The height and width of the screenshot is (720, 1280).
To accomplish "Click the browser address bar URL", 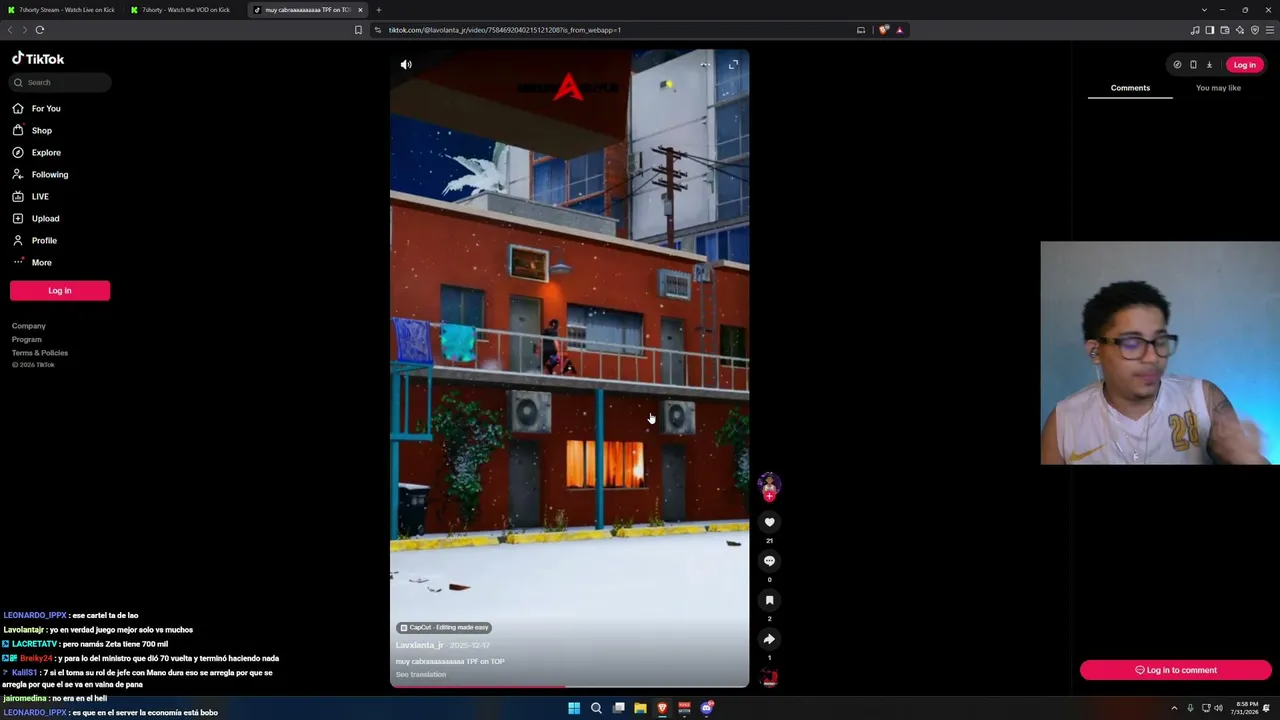I will tap(505, 30).
